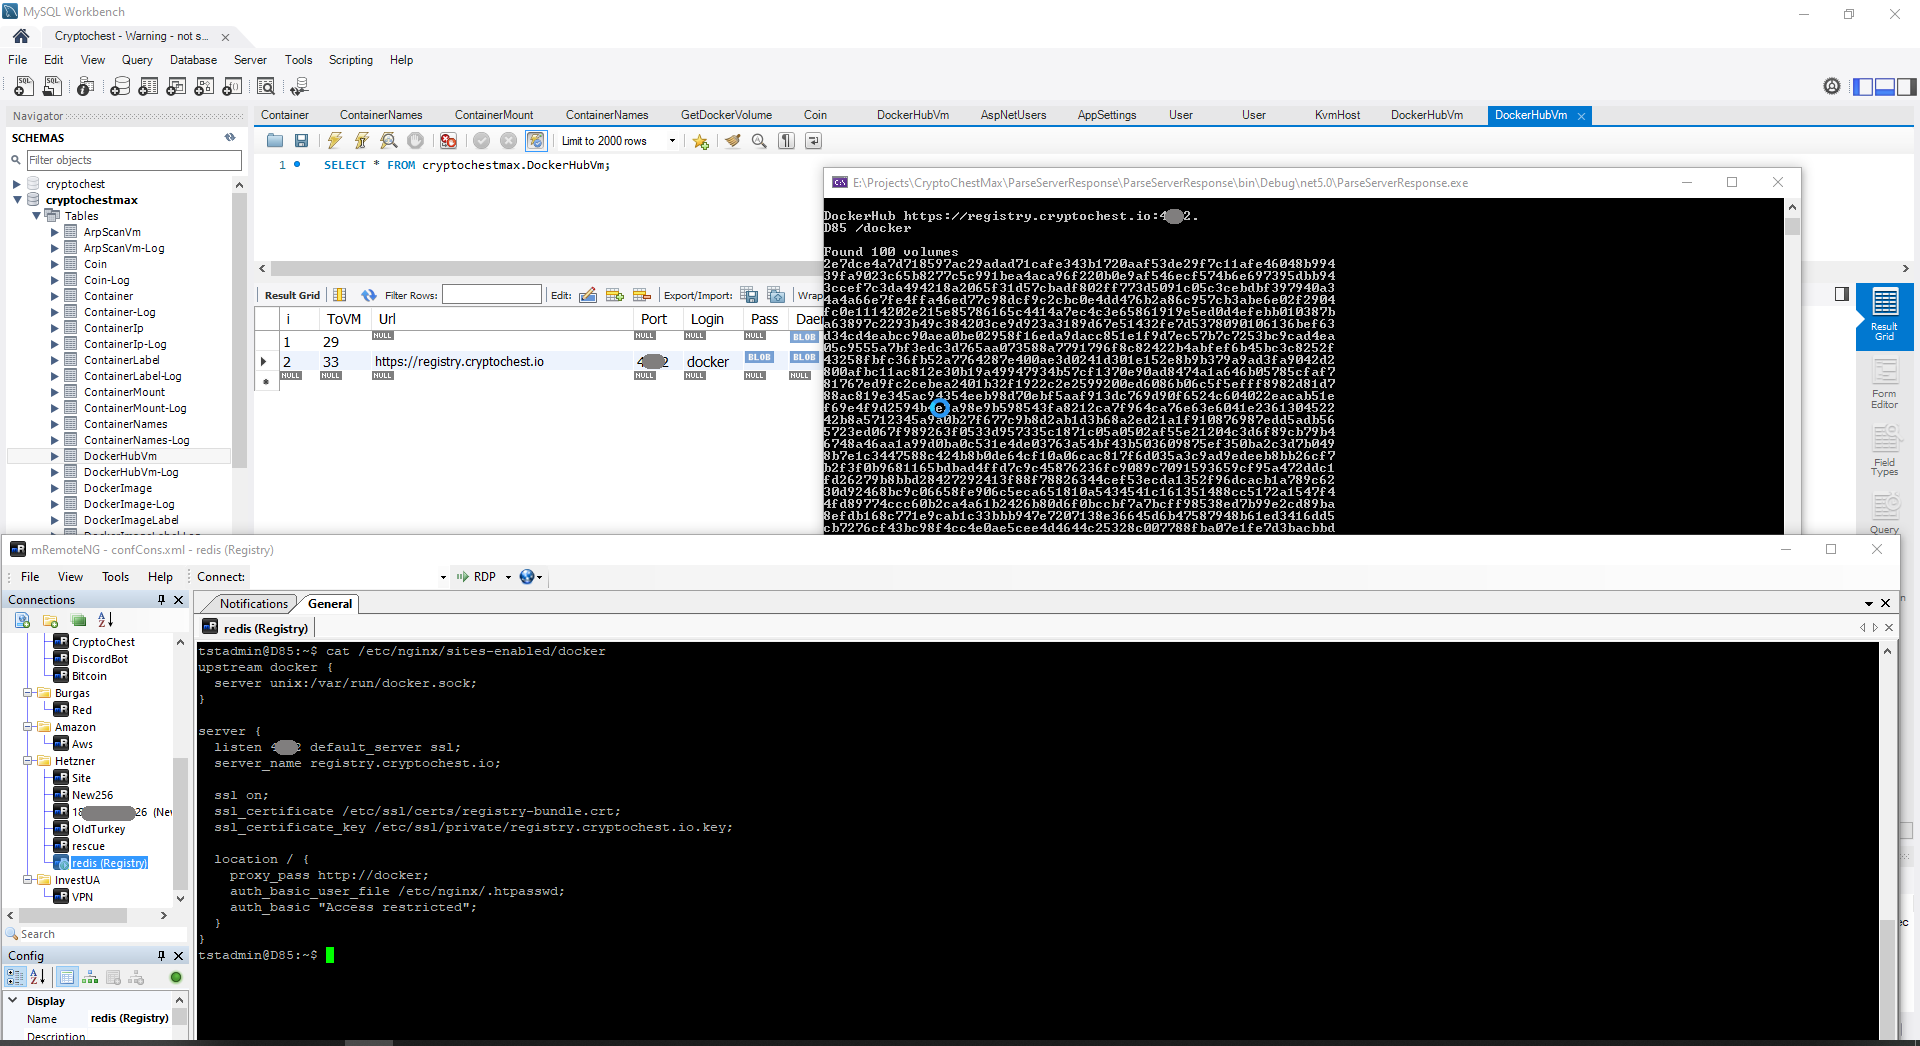Open the Form Editor result view
Screen dimensions: 1920x1046
[1885, 385]
